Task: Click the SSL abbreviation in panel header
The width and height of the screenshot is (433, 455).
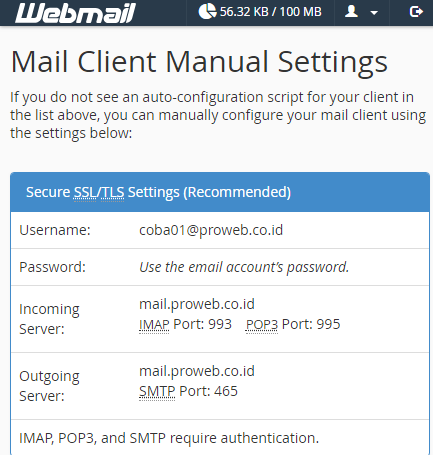Action: [85, 192]
